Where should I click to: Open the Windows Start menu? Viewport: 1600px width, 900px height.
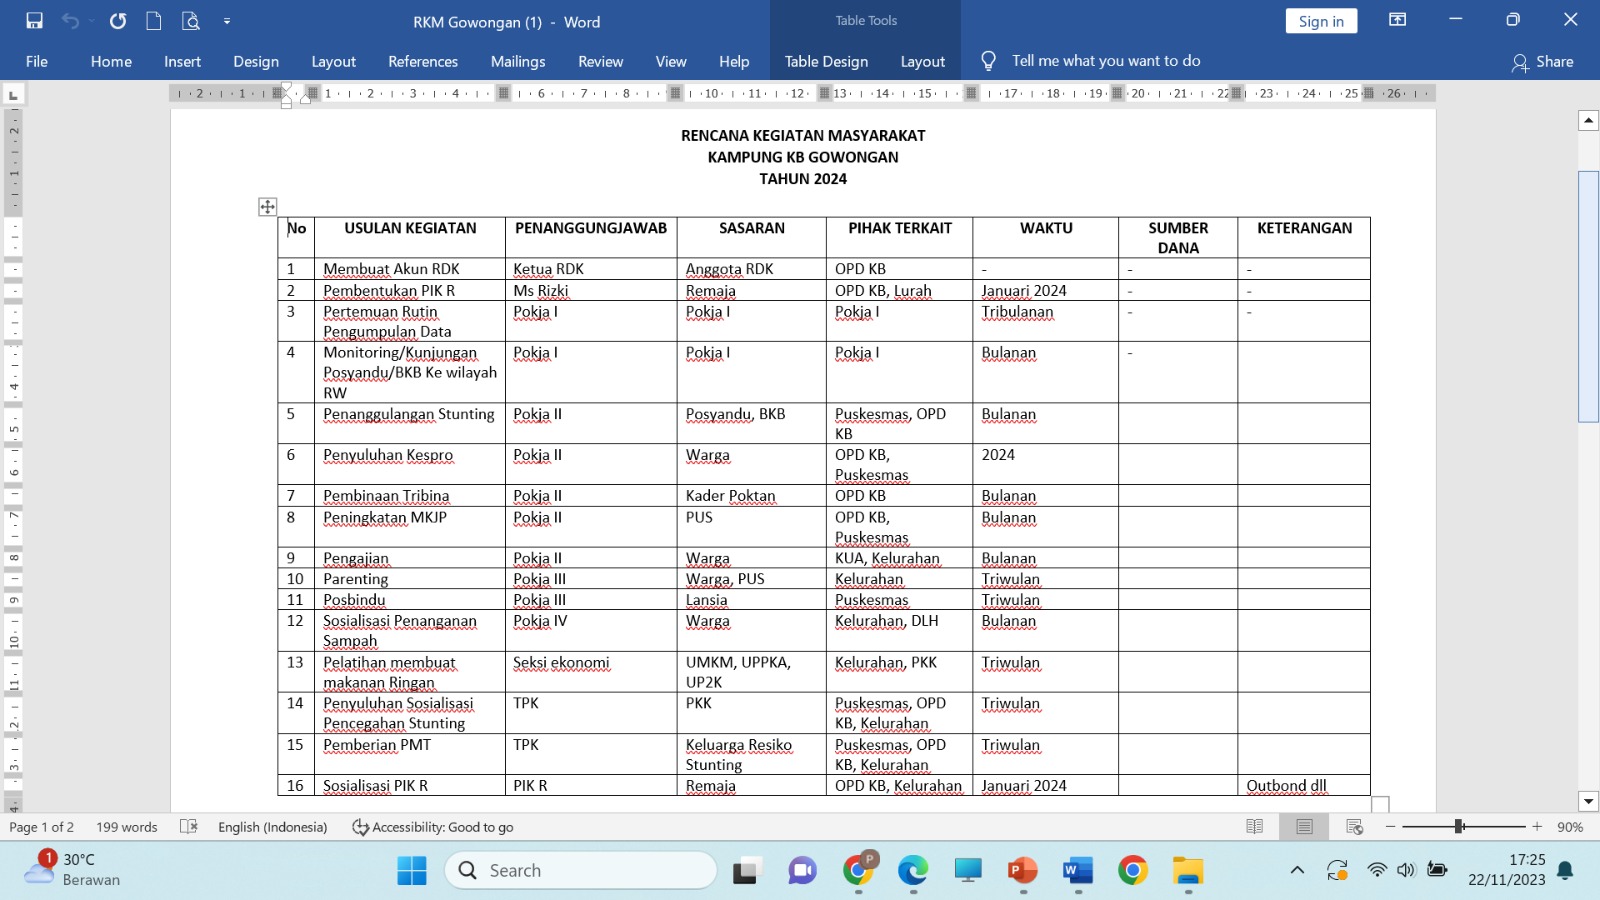[411, 871]
